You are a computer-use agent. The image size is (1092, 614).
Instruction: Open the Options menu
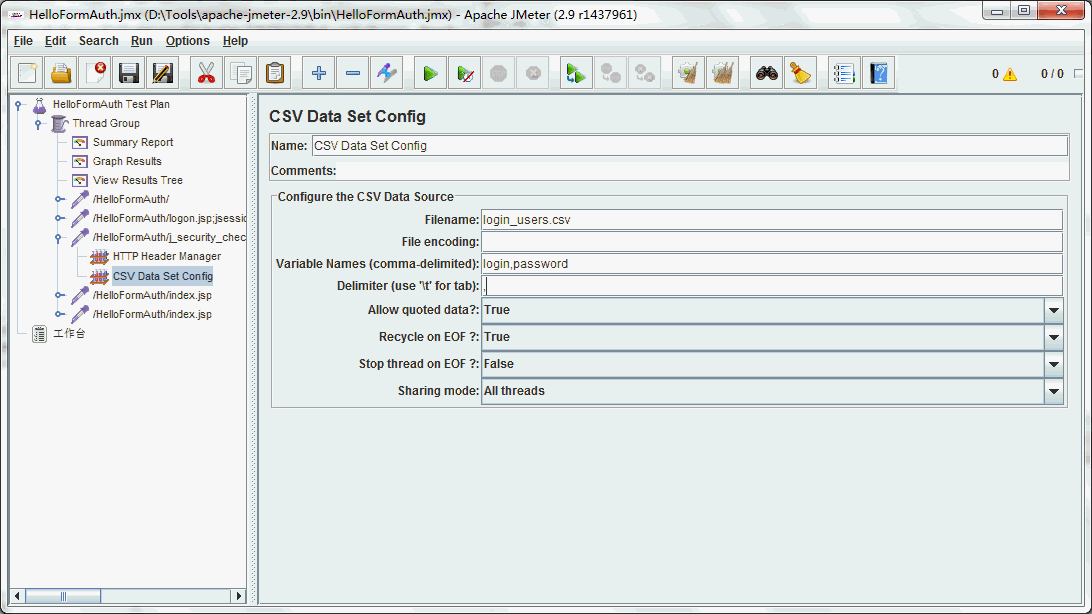point(187,40)
